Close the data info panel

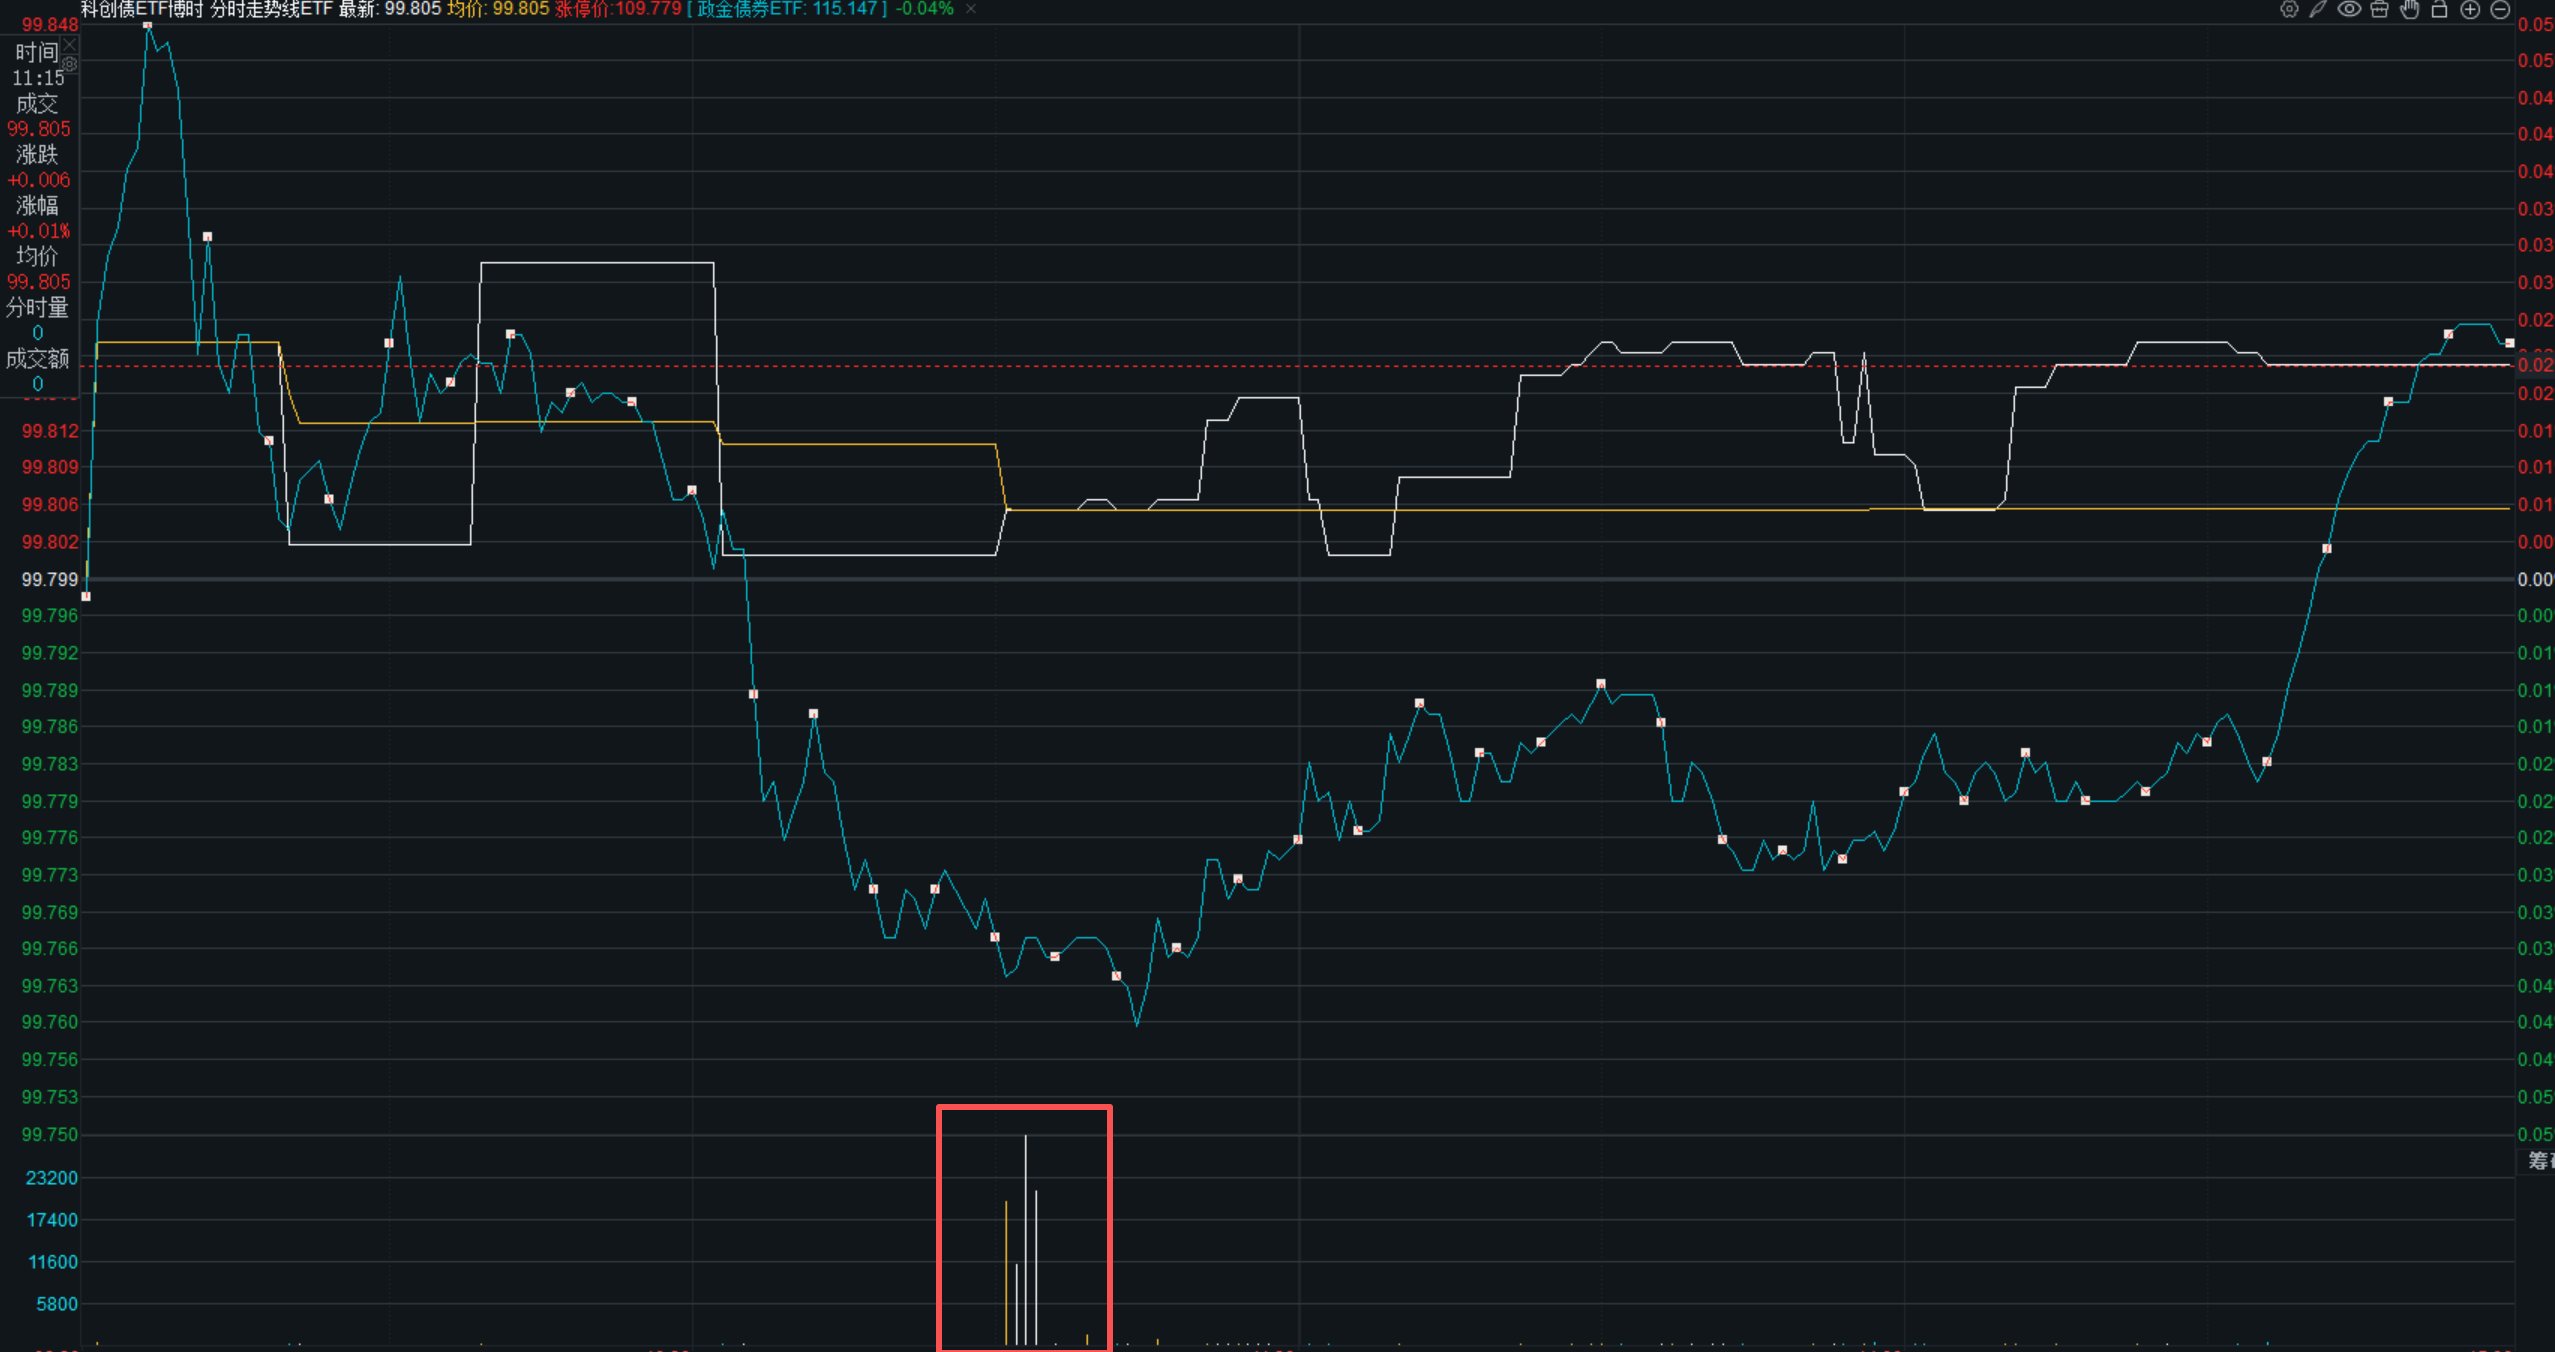pyautogui.click(x=70, y=45)
